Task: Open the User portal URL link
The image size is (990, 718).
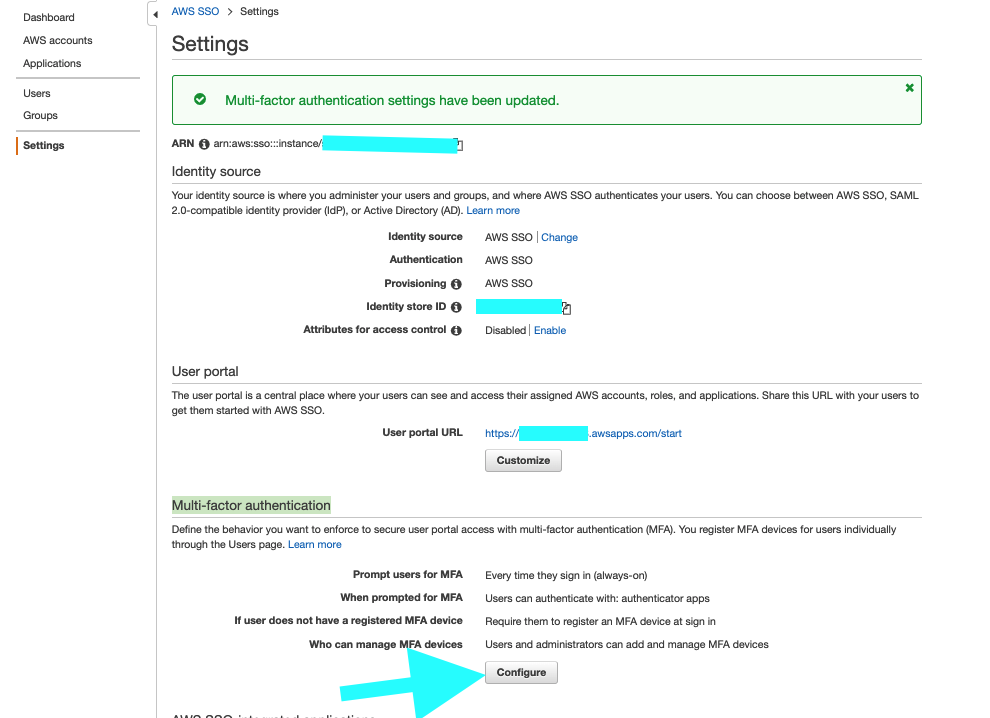Action: coord(583,433)
